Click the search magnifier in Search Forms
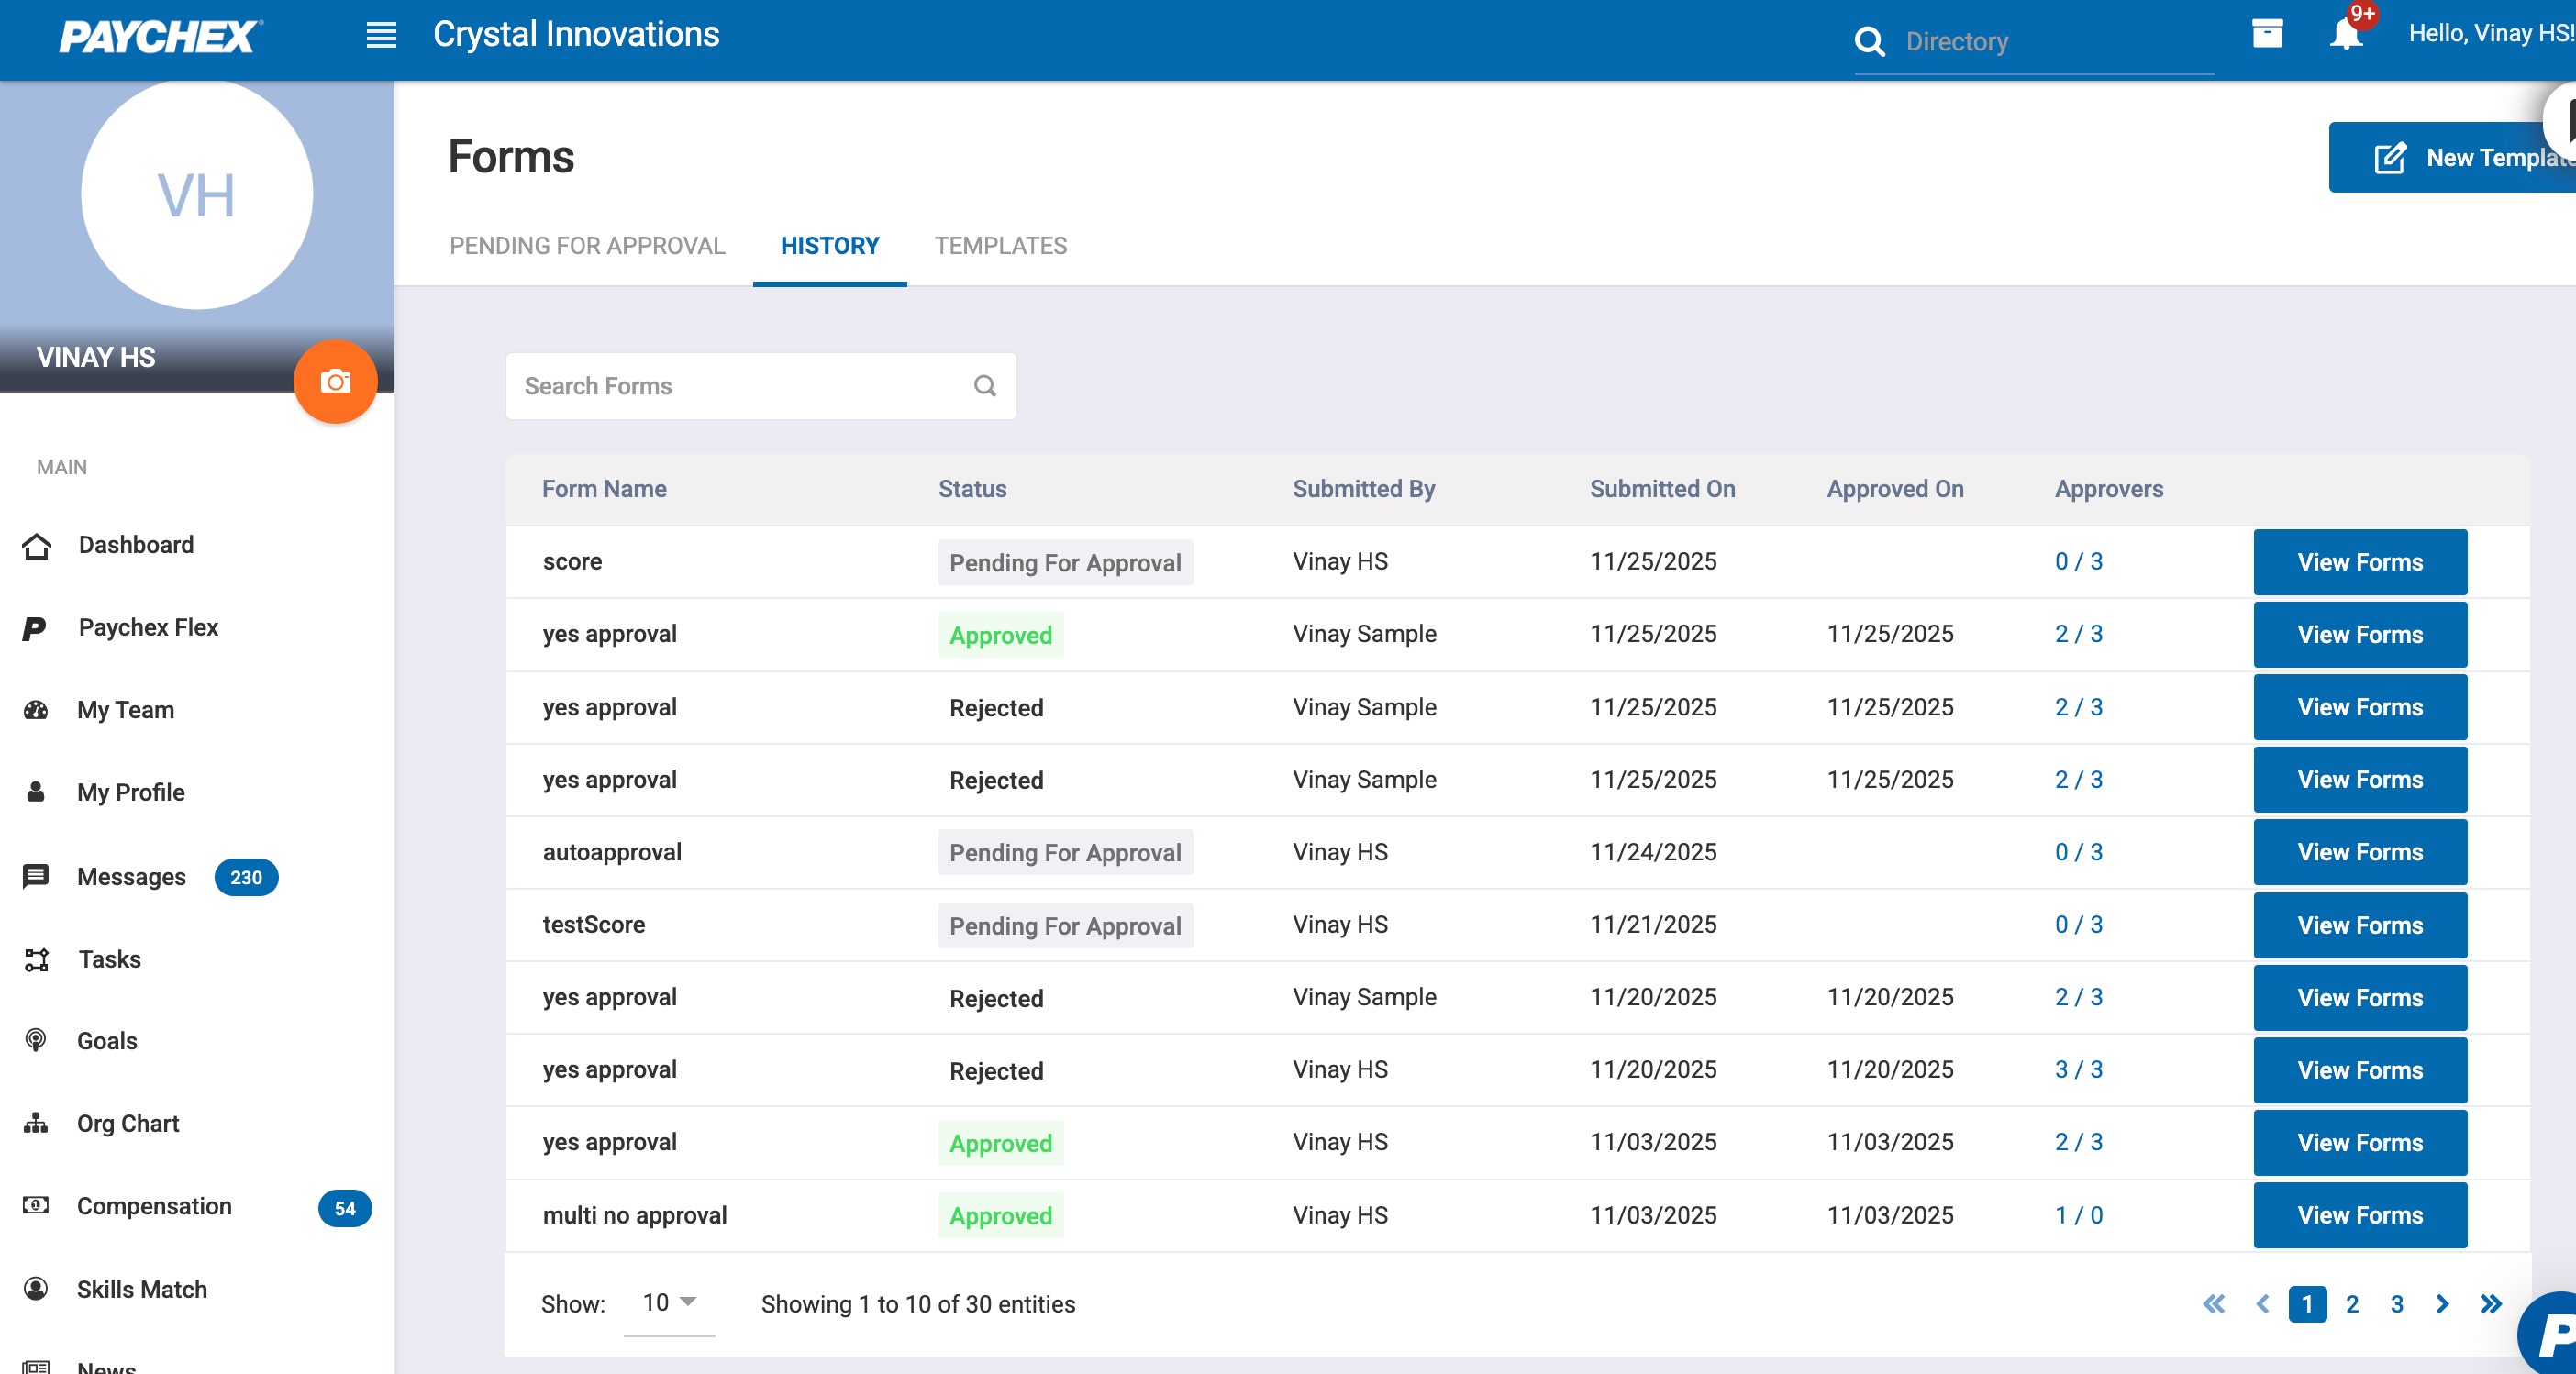The width and height of the screenshot is (2576, 1374). click(x=985, y=386)
